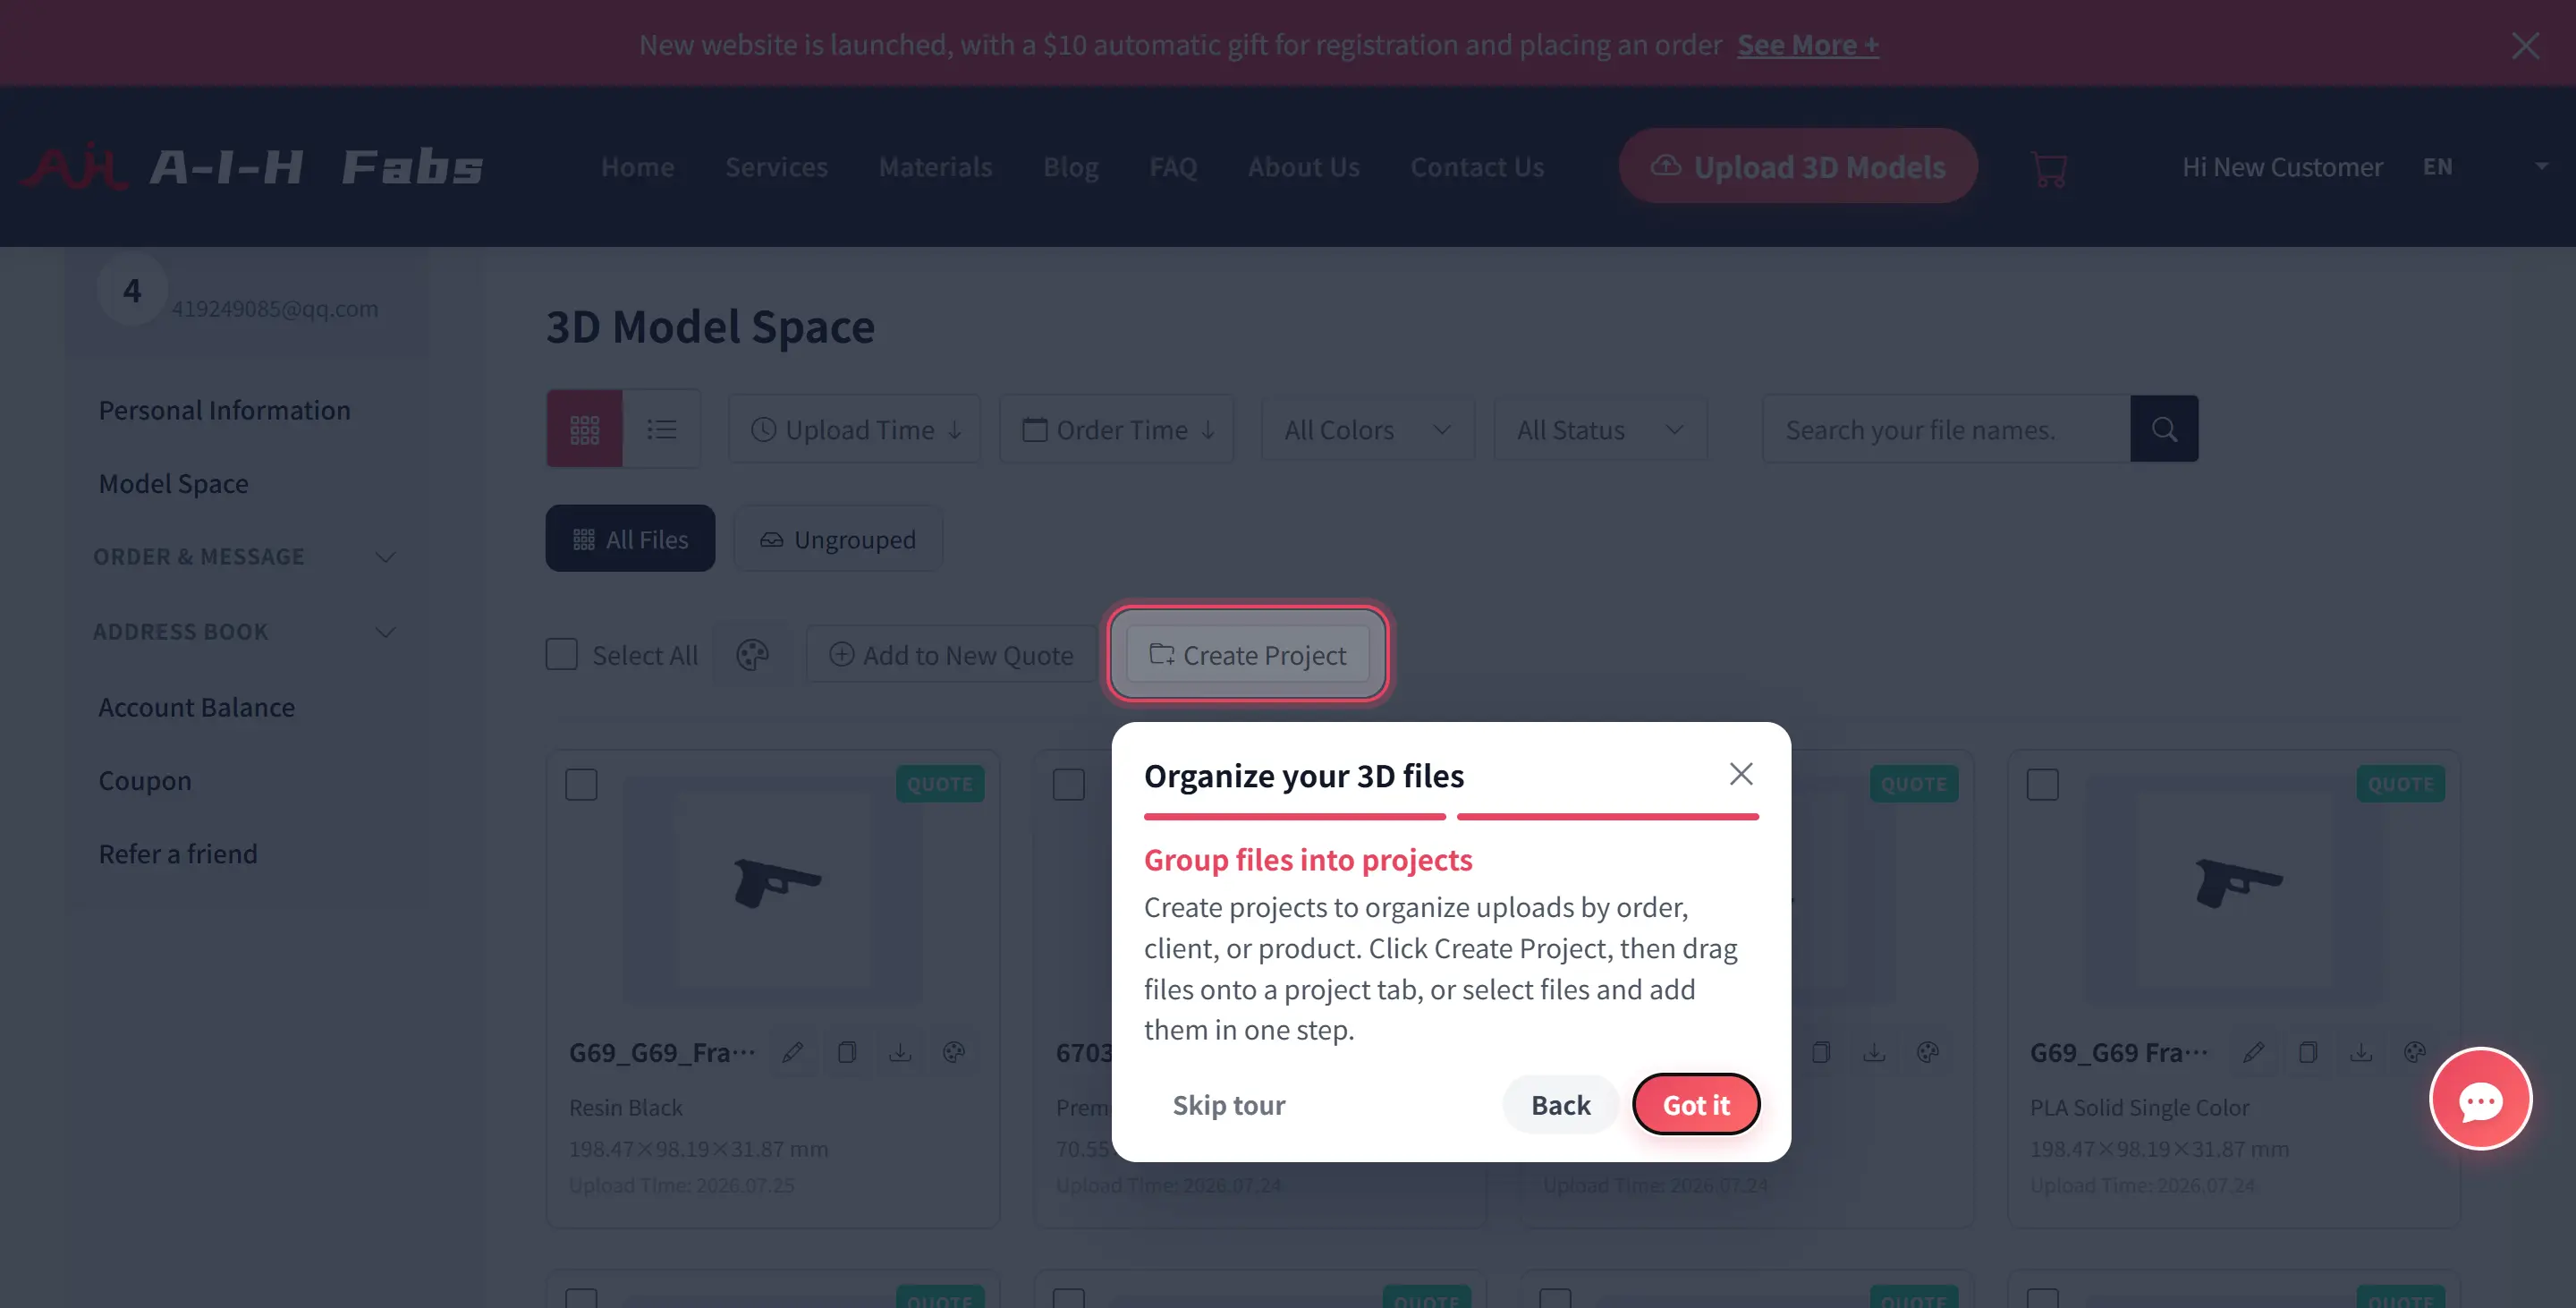Select the All Files tab

(630, 539)
